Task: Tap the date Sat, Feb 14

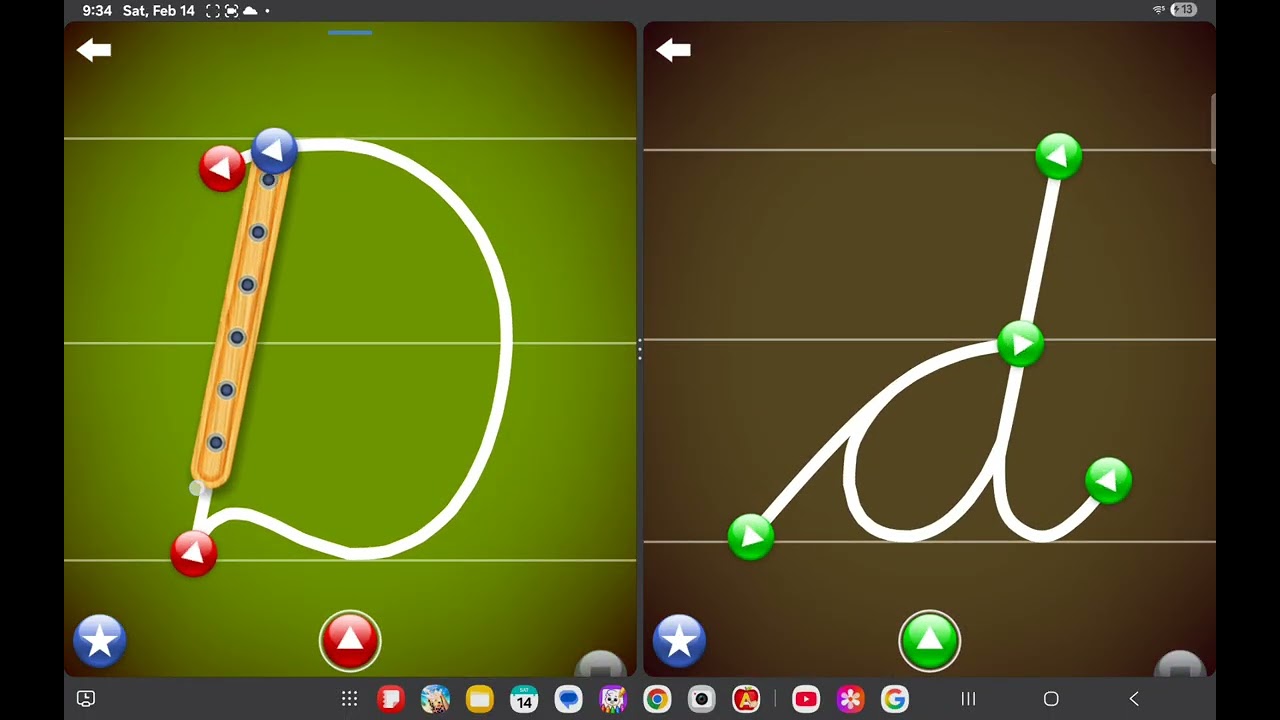Action: coord(159,11)
